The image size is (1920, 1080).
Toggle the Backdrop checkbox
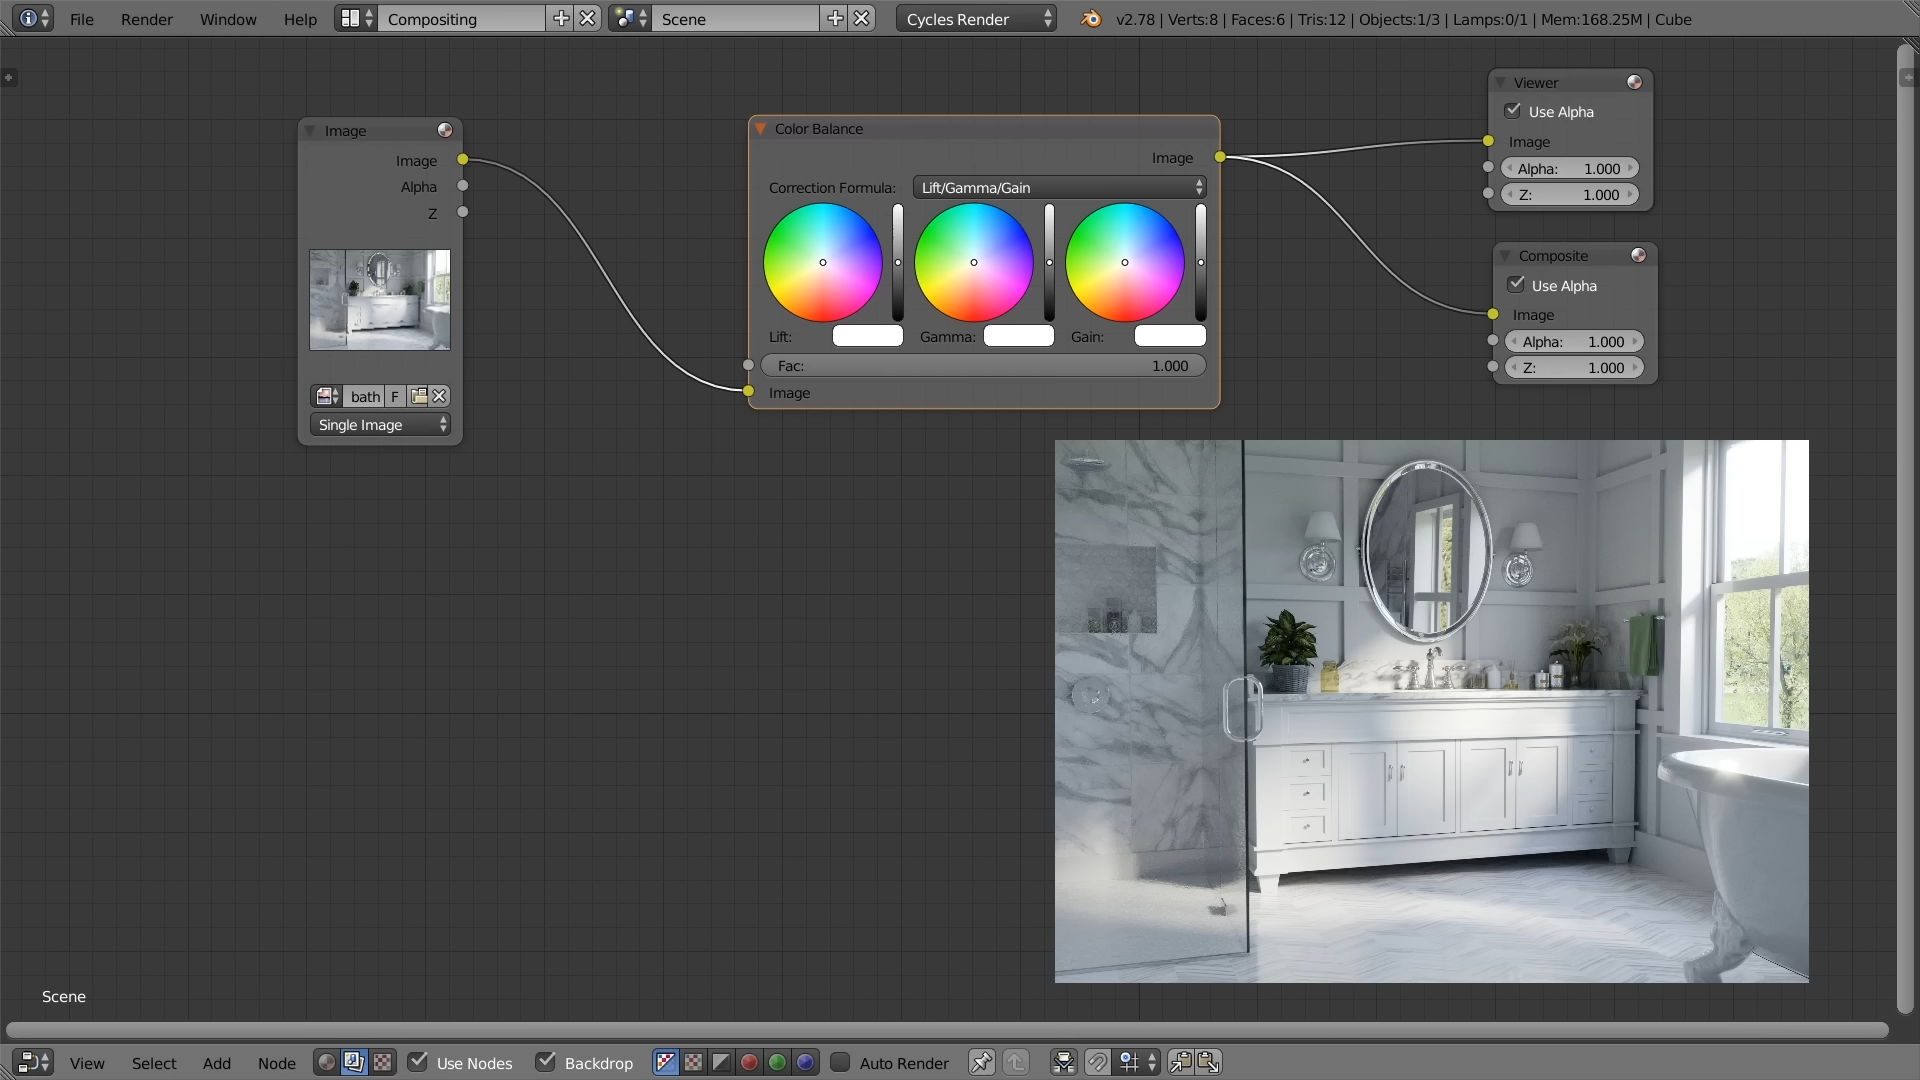[546, 1062]
